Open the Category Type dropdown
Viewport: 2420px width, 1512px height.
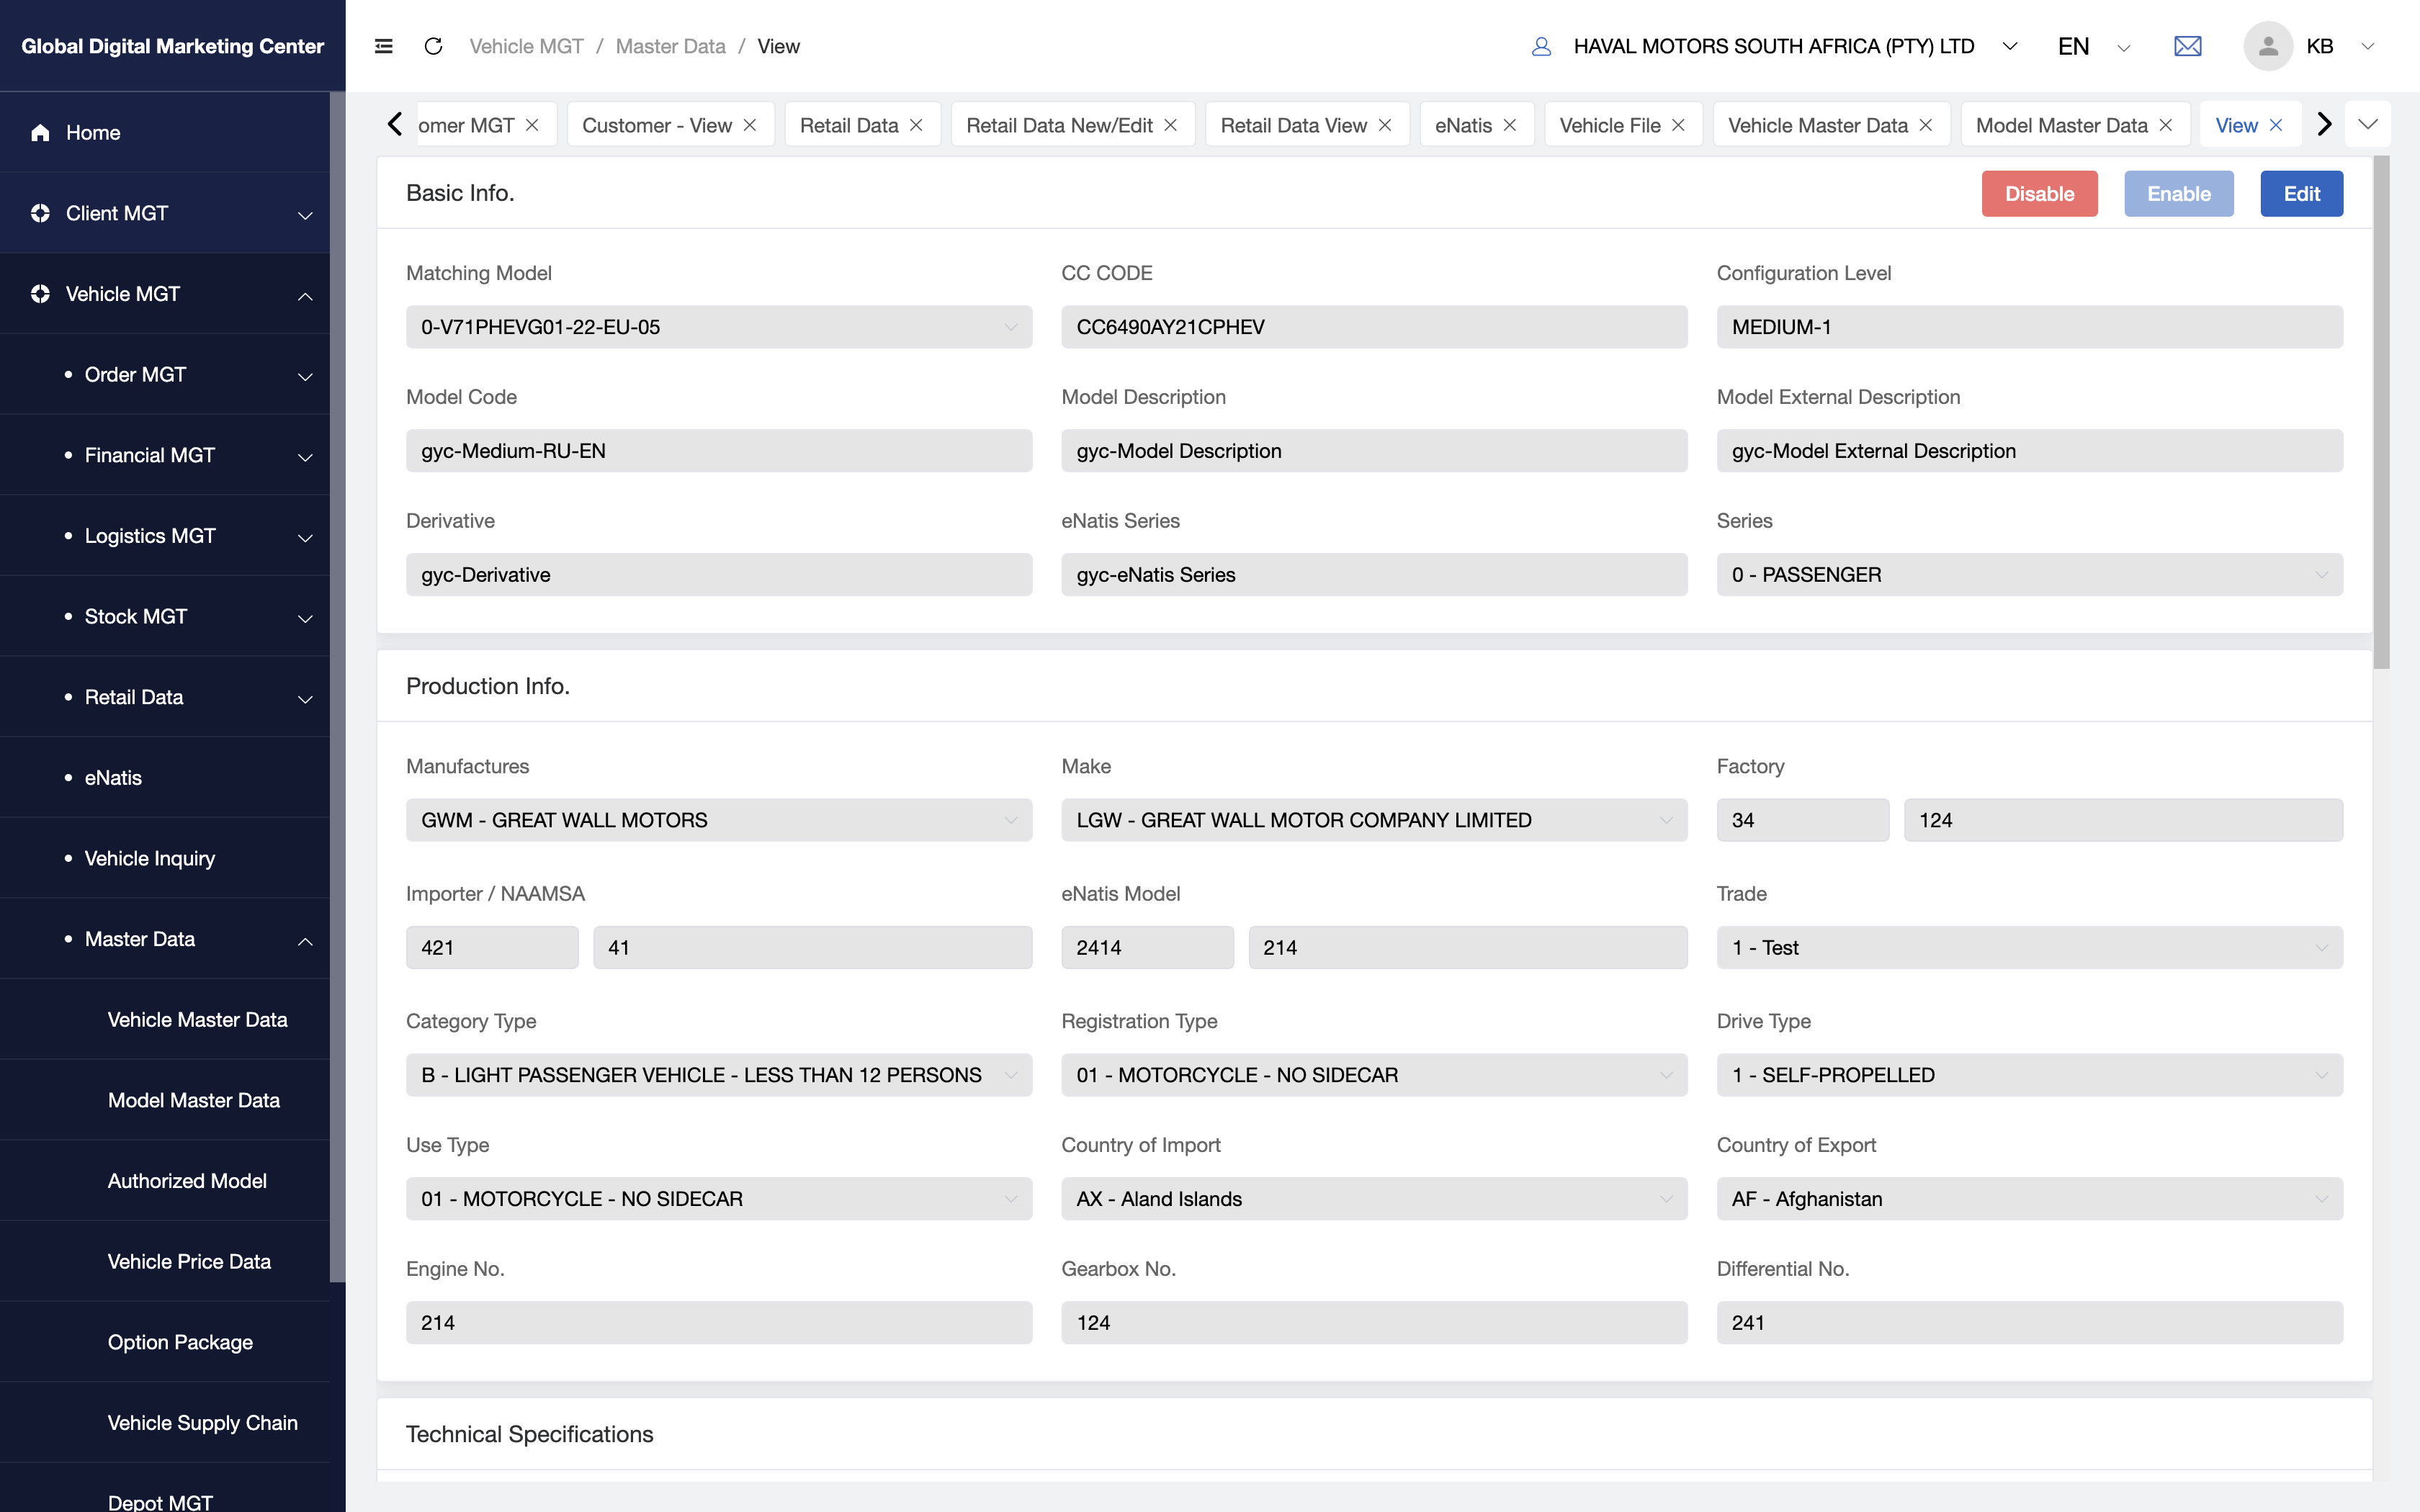(x=718, y=1075)
